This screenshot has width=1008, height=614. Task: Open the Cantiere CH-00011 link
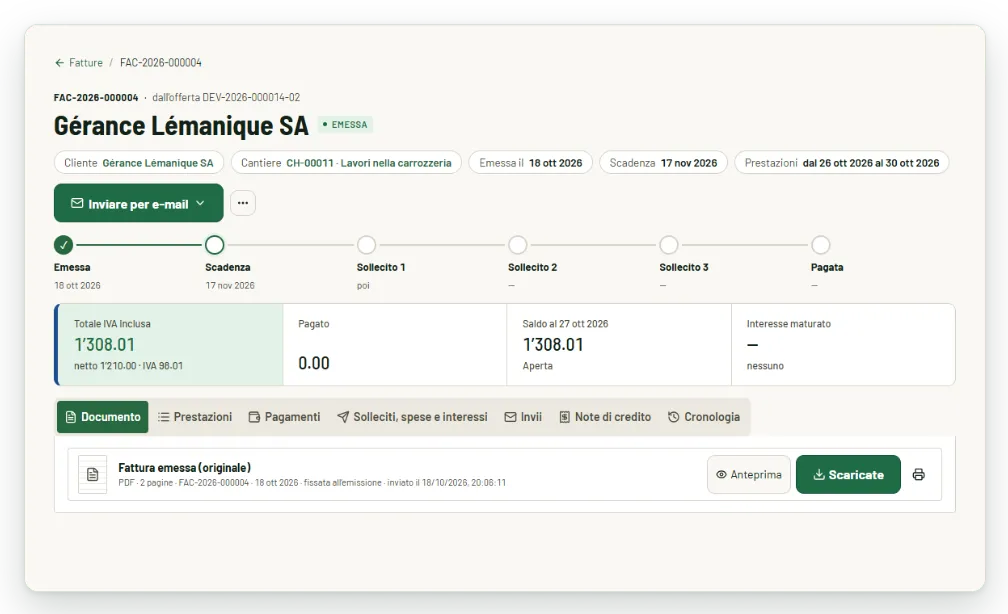346,163
